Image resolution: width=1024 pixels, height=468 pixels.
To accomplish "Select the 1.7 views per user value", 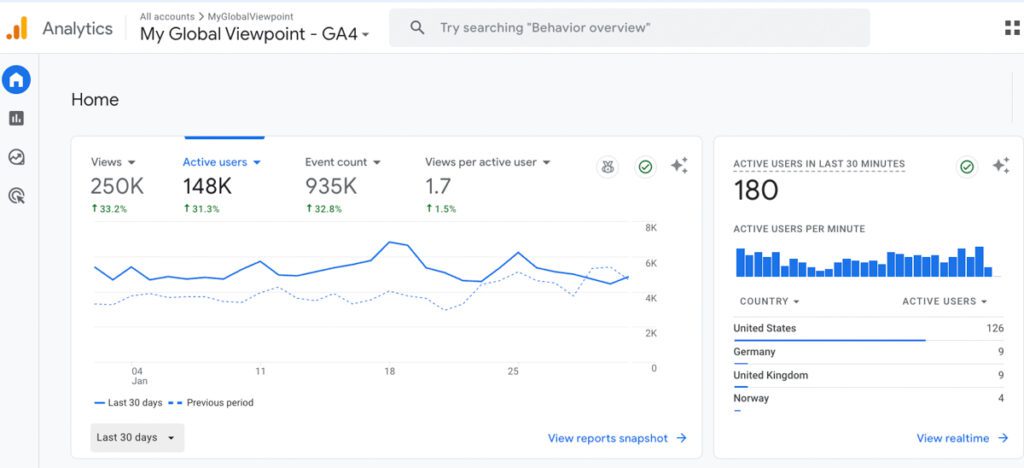I will 438,187.
